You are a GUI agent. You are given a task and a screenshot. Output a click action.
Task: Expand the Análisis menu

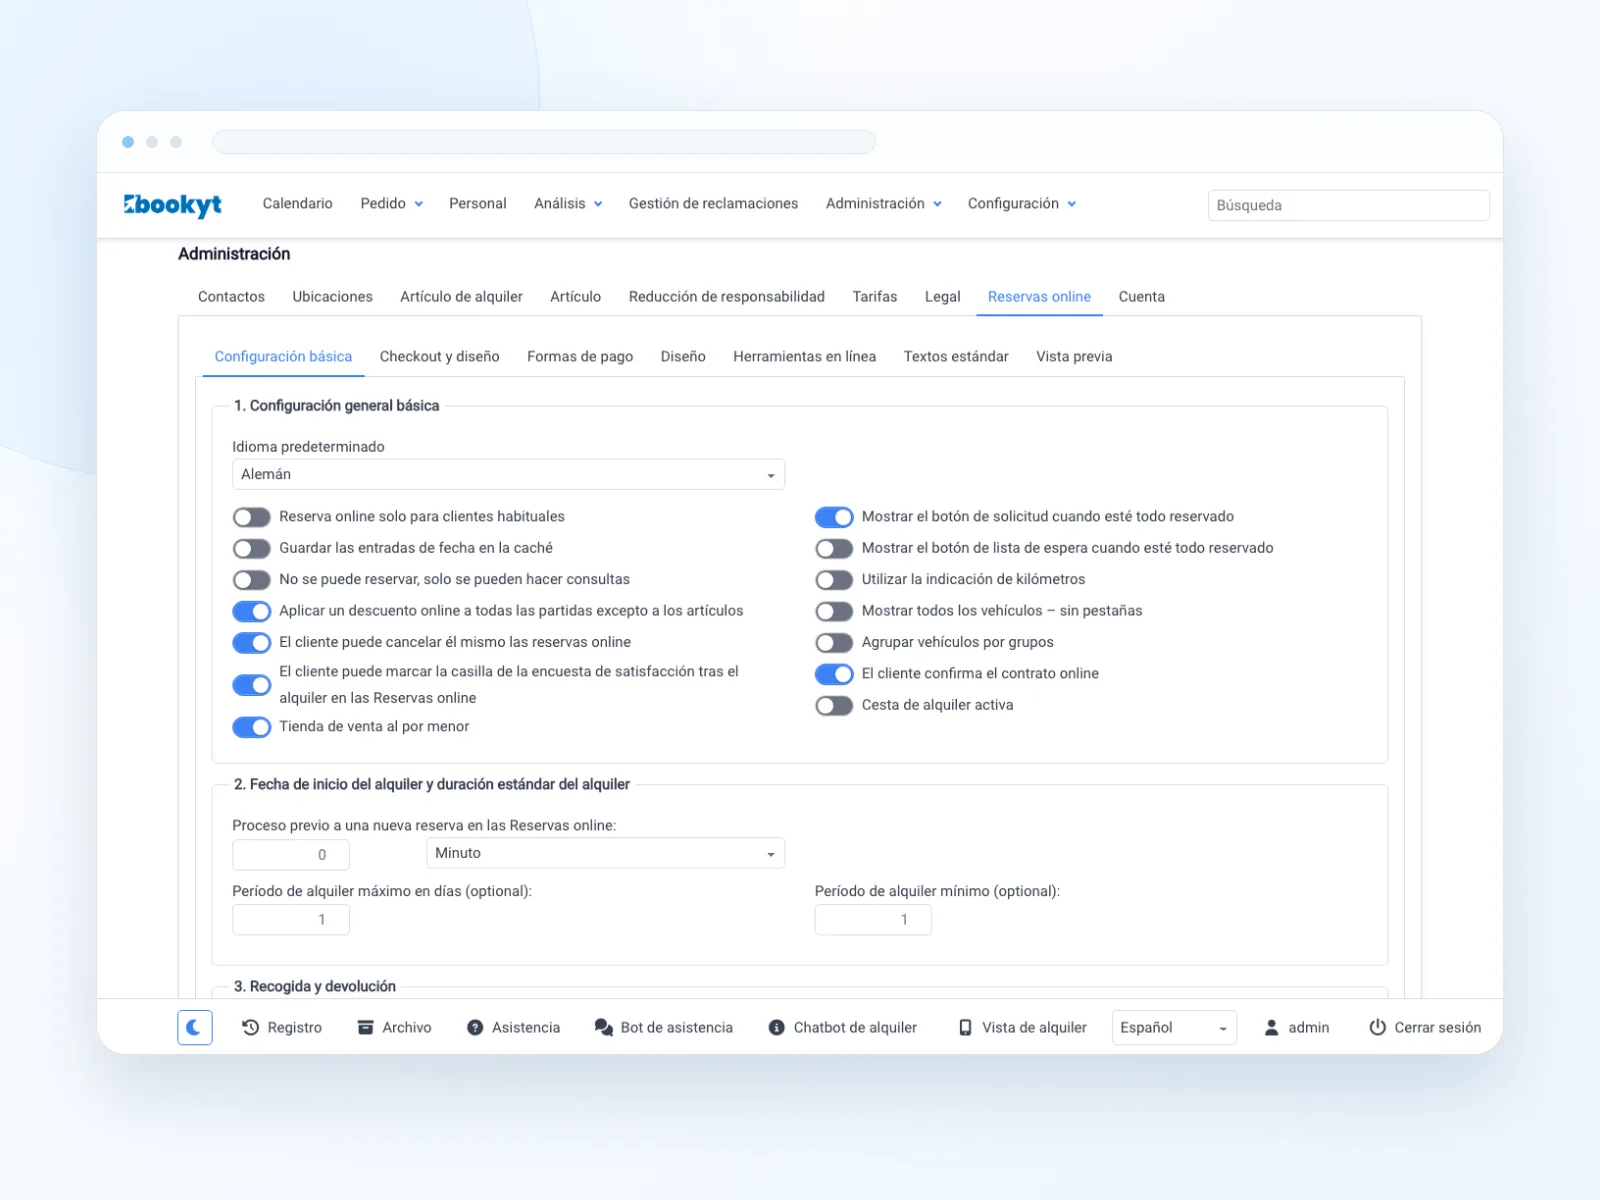pos(568,203)
